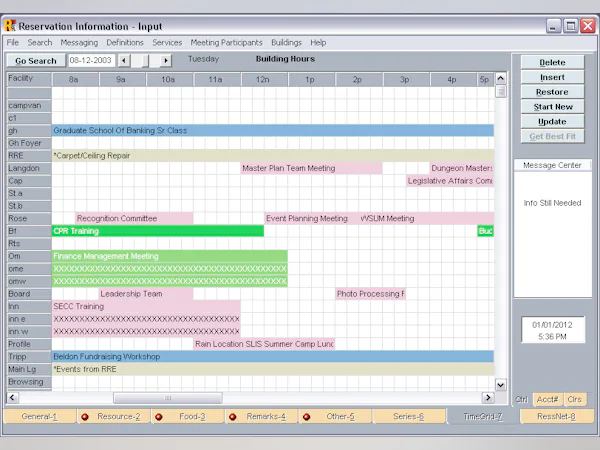Open the File menu
Image resolution: width=600 pixels, height=450 pixels.
[x=13, y=42]
